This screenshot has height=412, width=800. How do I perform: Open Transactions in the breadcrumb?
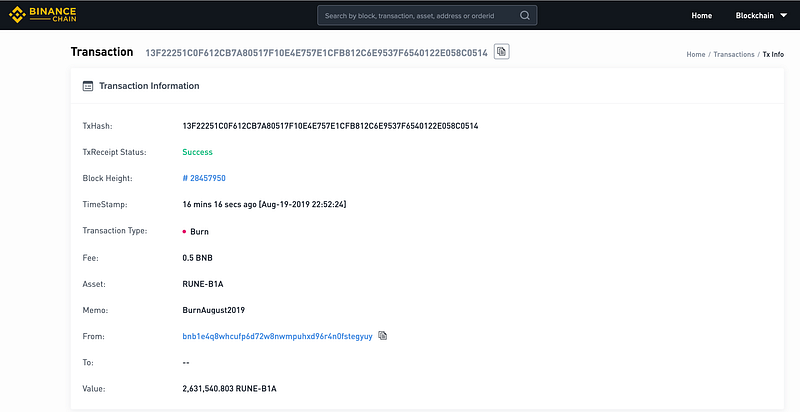coord(734,54)
